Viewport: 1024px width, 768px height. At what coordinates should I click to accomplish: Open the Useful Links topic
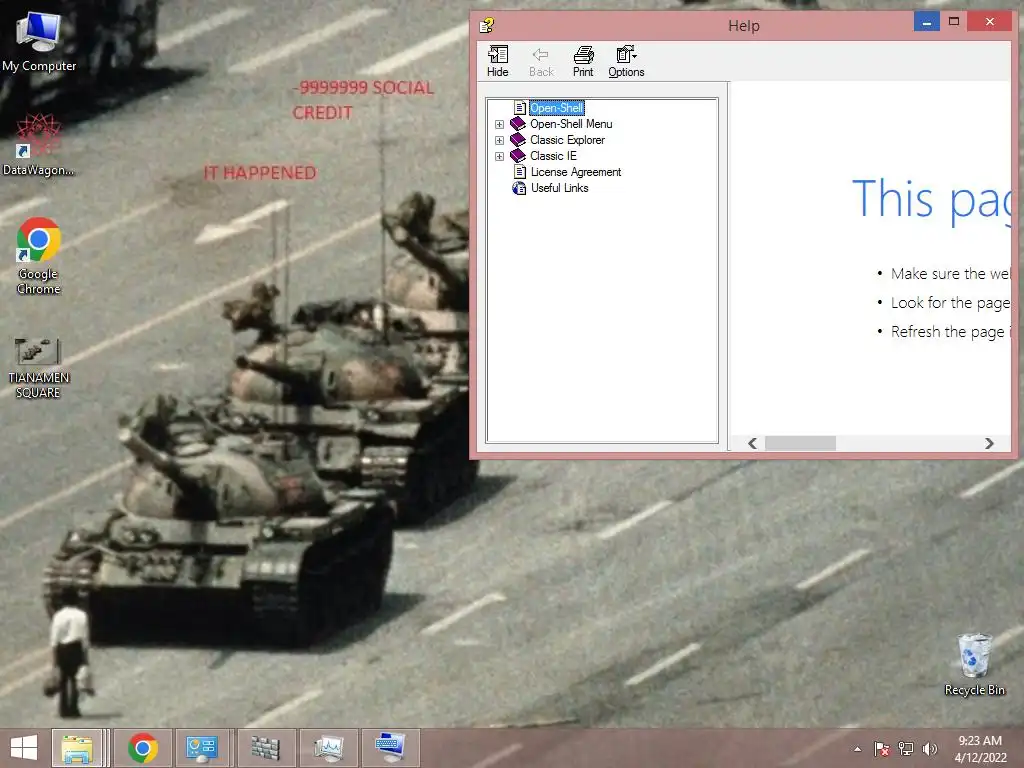click(x=559, y=188)
